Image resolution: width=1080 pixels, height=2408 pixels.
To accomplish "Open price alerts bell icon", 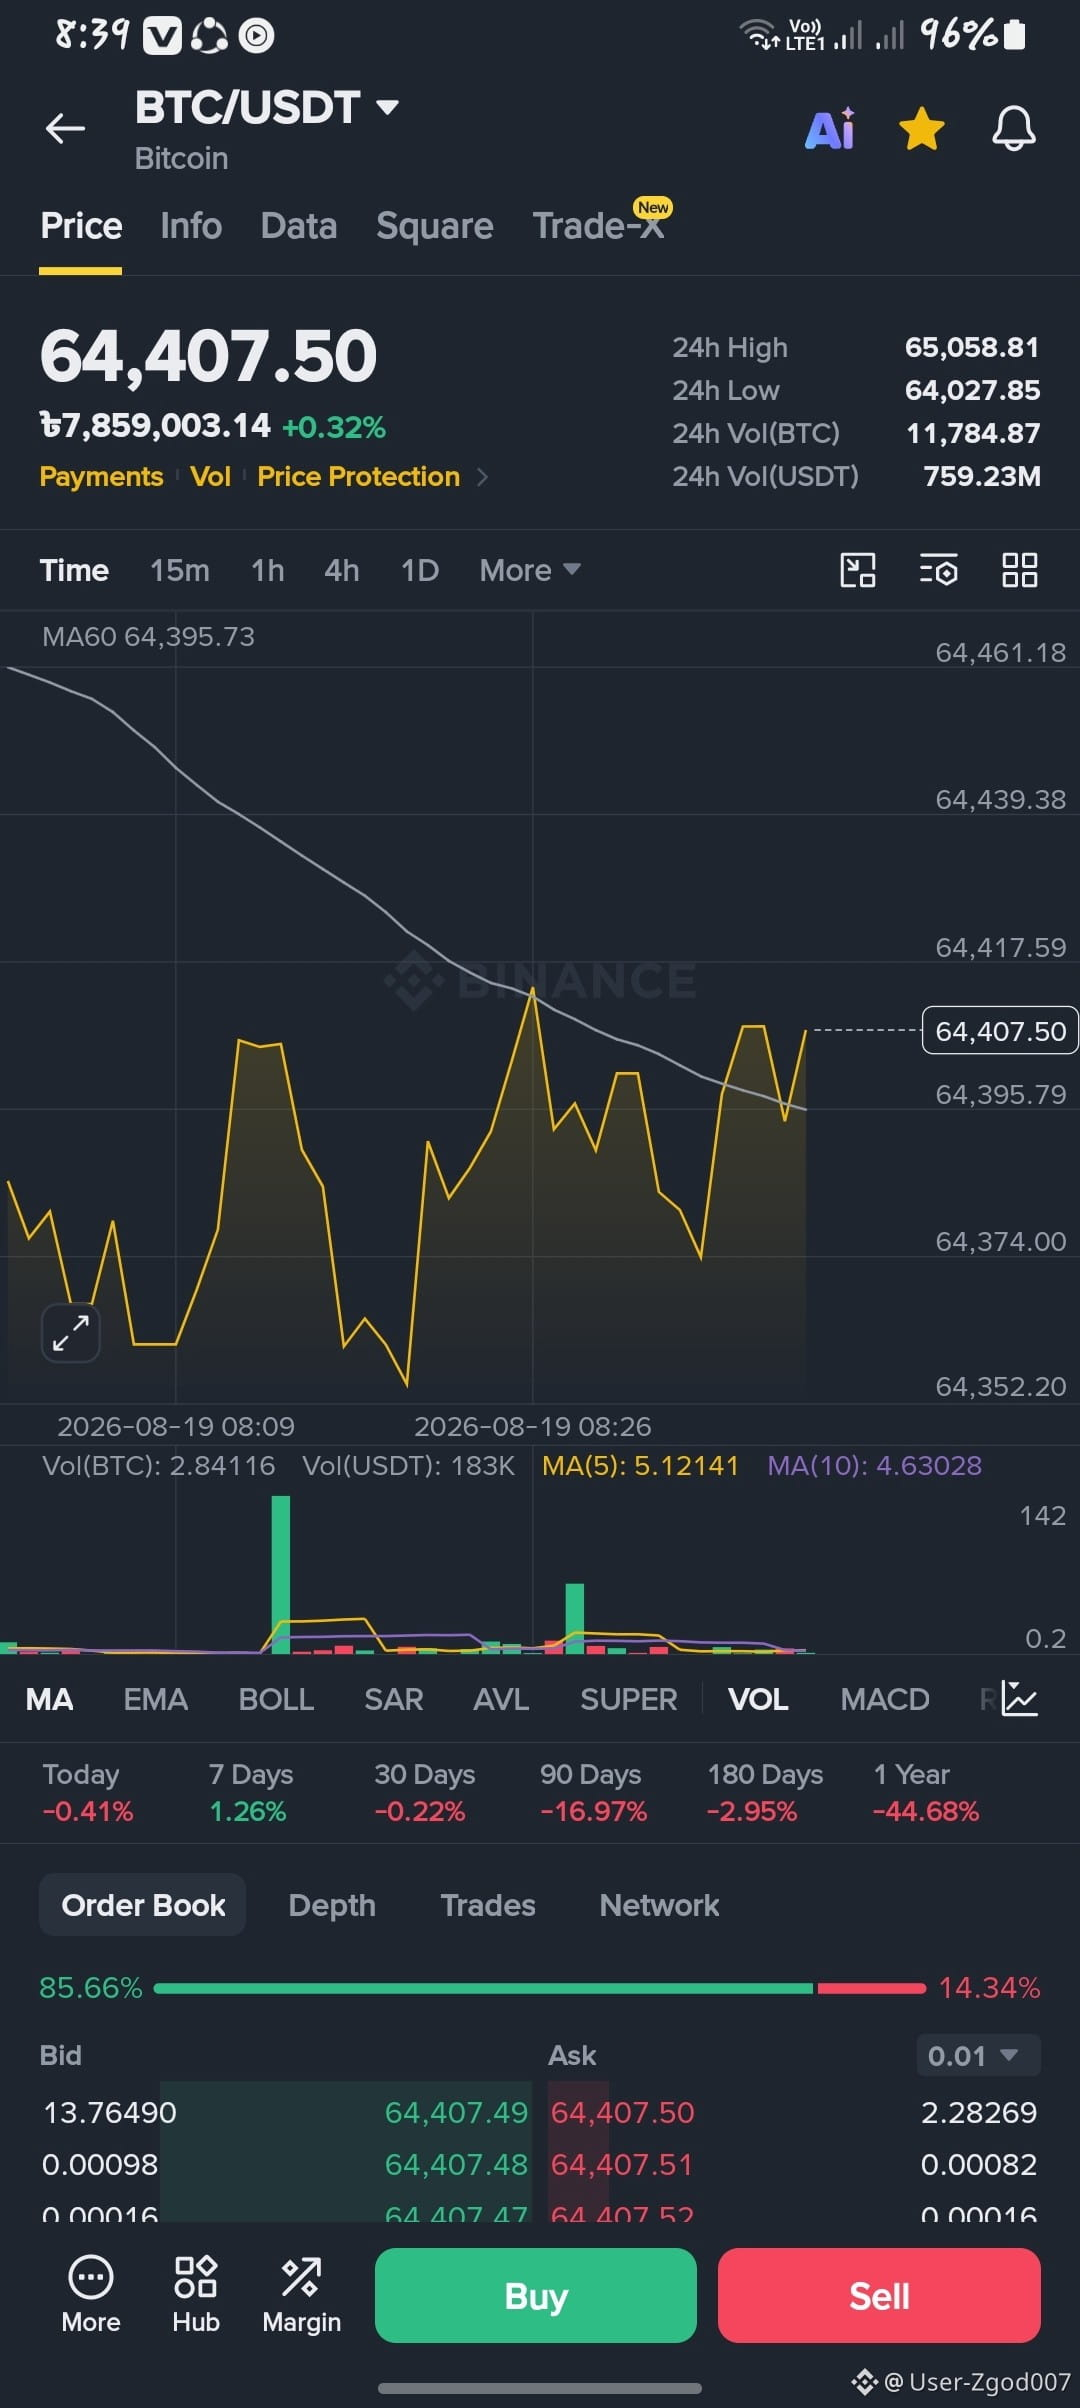I will coord(1013,129).
